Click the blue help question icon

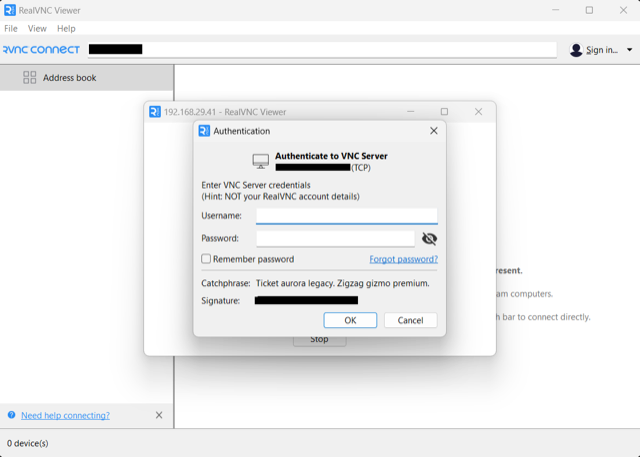(x=11, y=415)
